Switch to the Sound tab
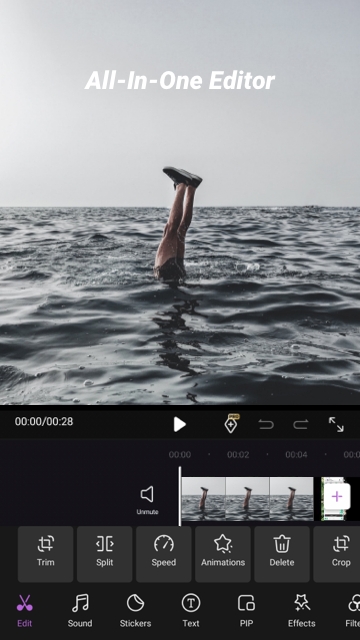This screenshot has height=640, width=360. (80, 611)
